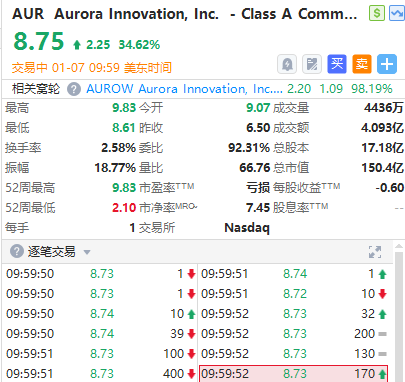Select the 09:59:52 trade of 200 shares
The image size is (405, 382).
pos(294,334)
